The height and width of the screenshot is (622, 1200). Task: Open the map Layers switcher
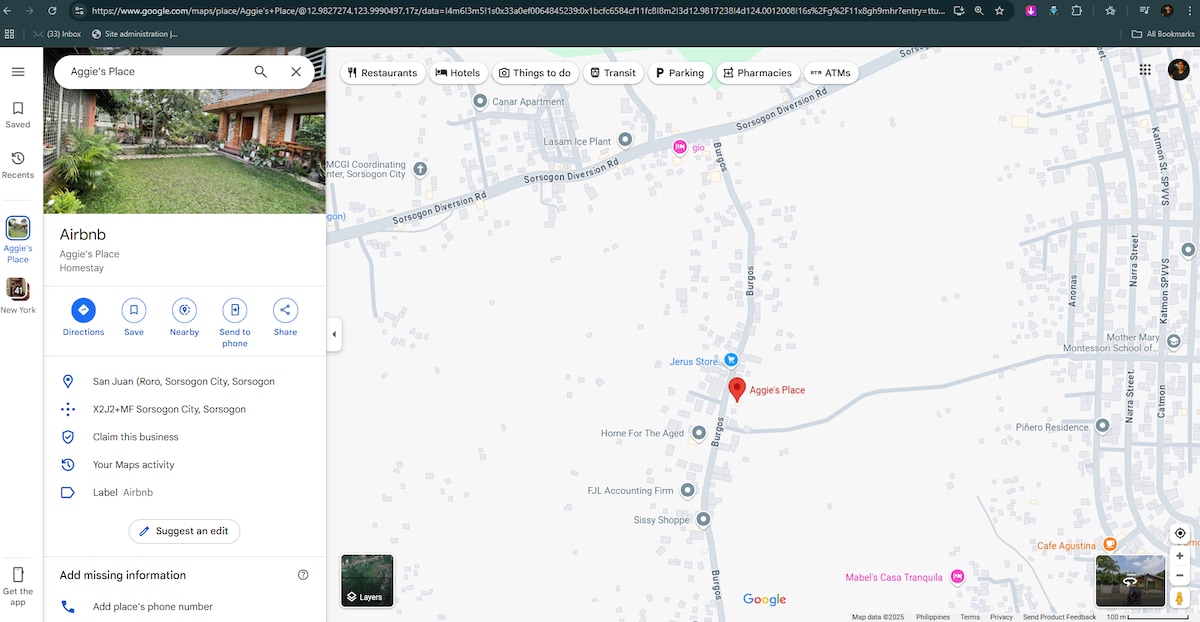367,581
